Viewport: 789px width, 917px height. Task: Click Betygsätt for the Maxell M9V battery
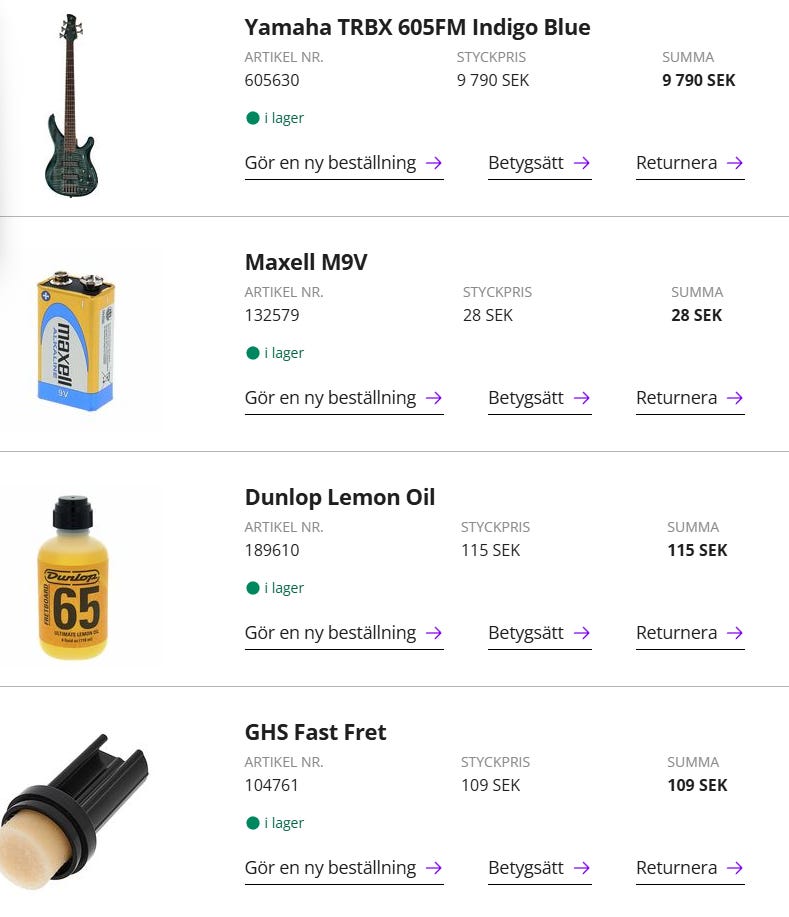tap(539, 398)
